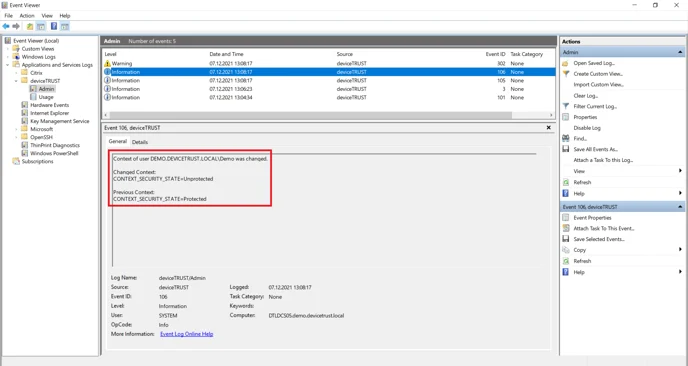Click Disable Log in Actions pane
This screenshot has height=366, width=688.
[x=587, y=128]
